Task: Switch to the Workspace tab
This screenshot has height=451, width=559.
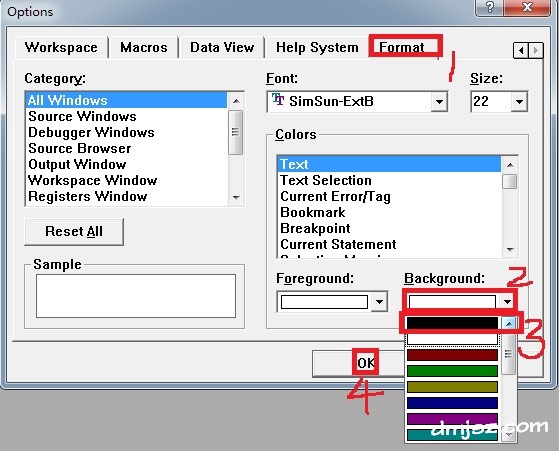Action: 61,47
